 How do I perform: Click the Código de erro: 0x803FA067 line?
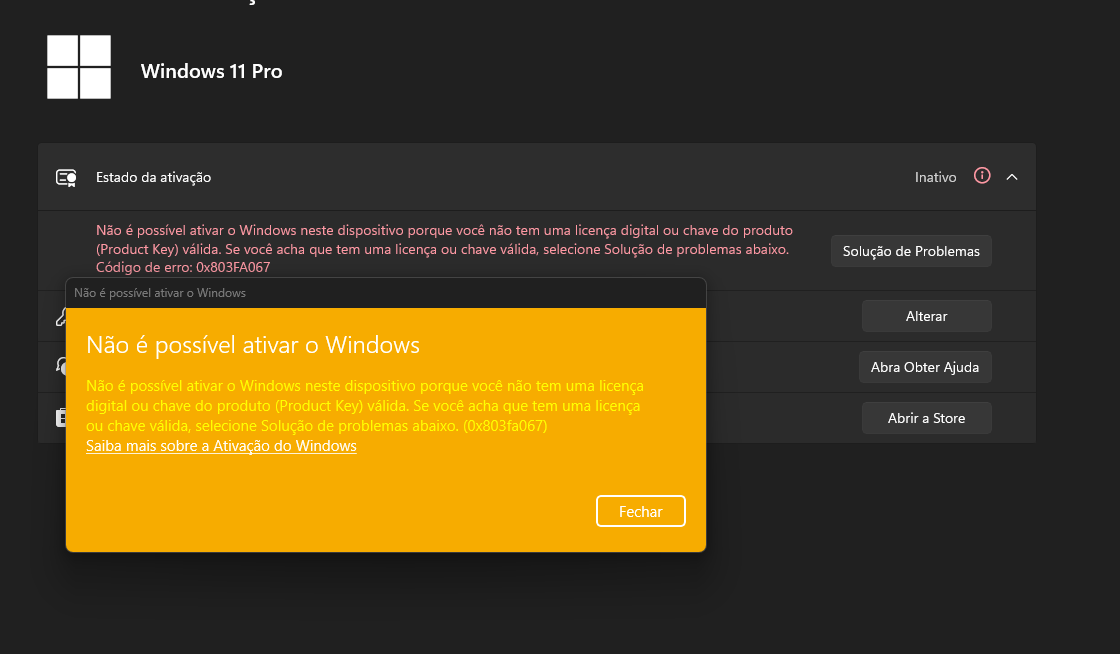coord(183,267)
